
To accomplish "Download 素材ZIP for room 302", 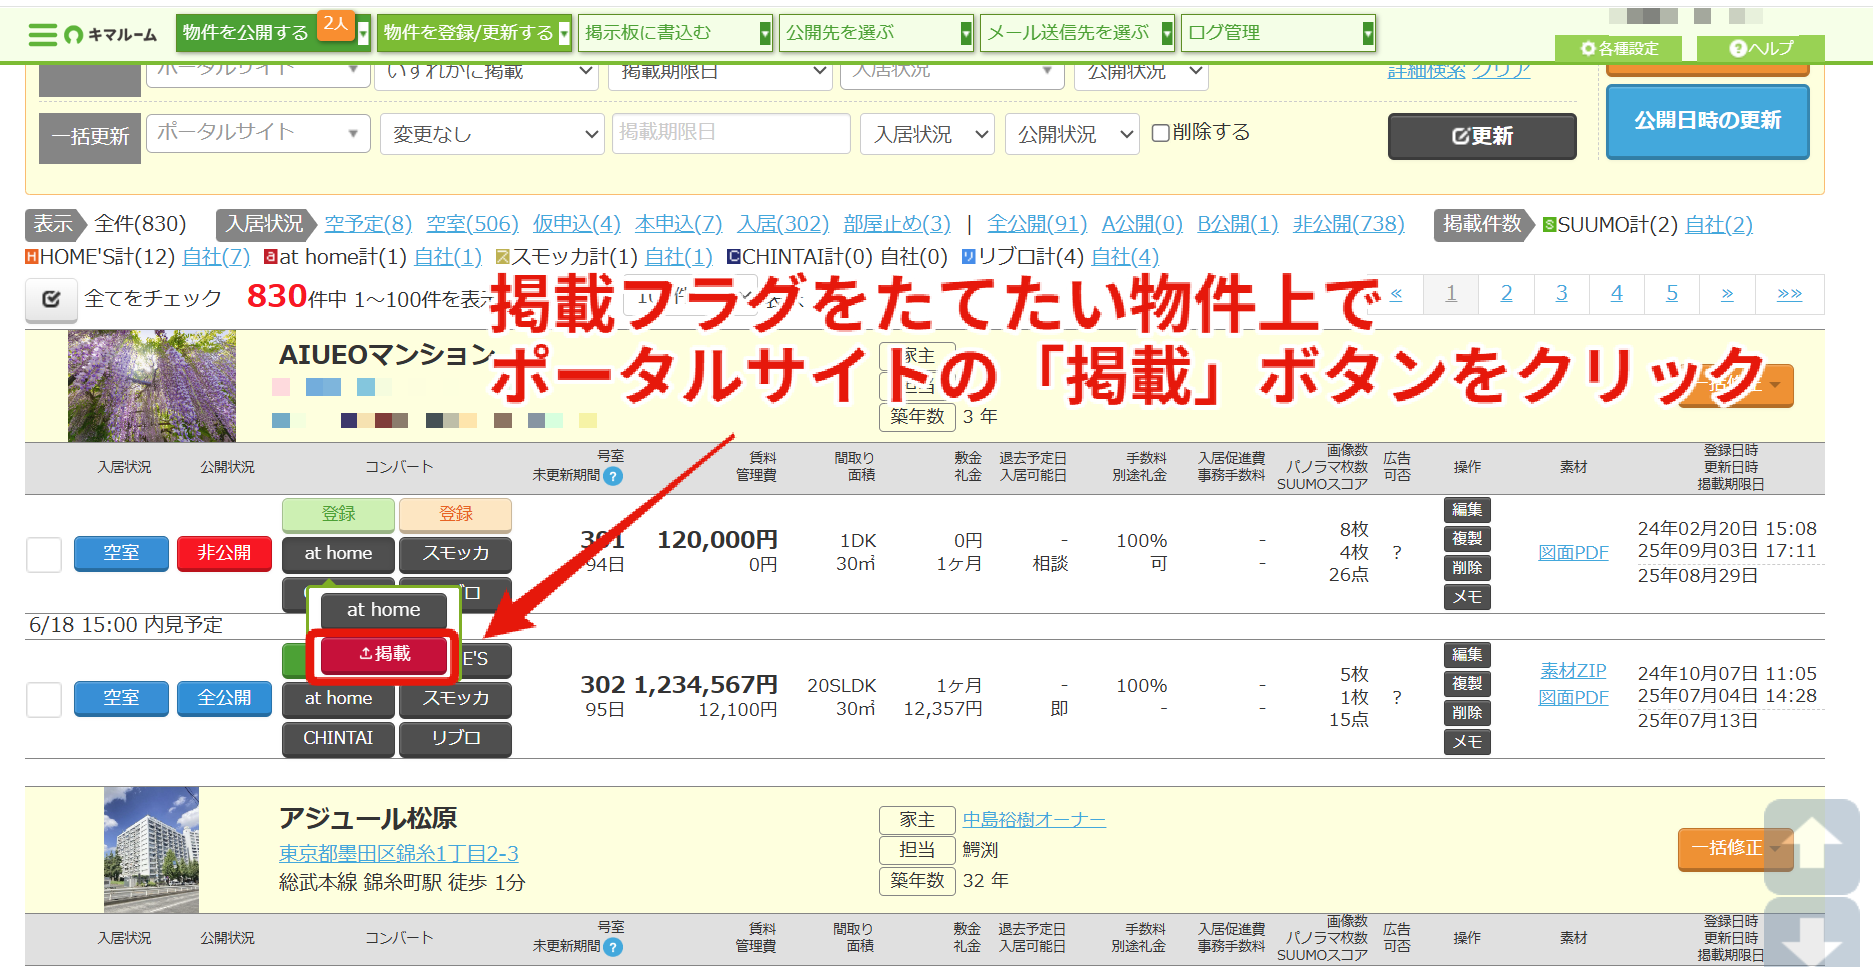I will pyautogui.click(x=1573, y=671).
